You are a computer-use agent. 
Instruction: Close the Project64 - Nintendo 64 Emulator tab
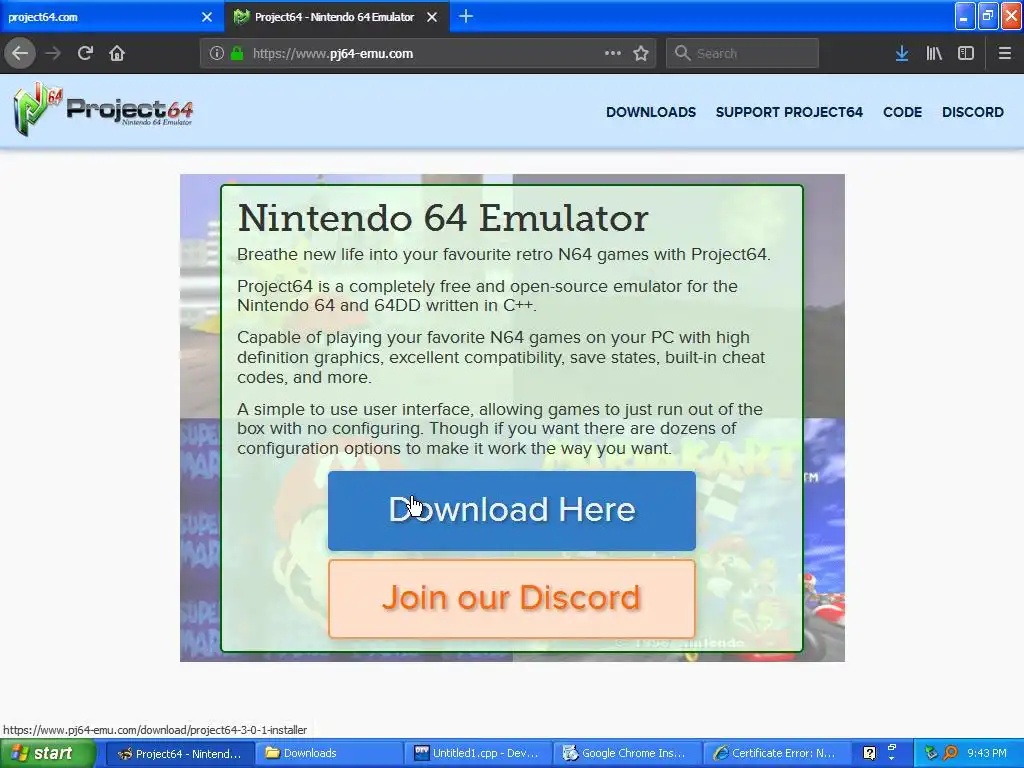point(432,17)
